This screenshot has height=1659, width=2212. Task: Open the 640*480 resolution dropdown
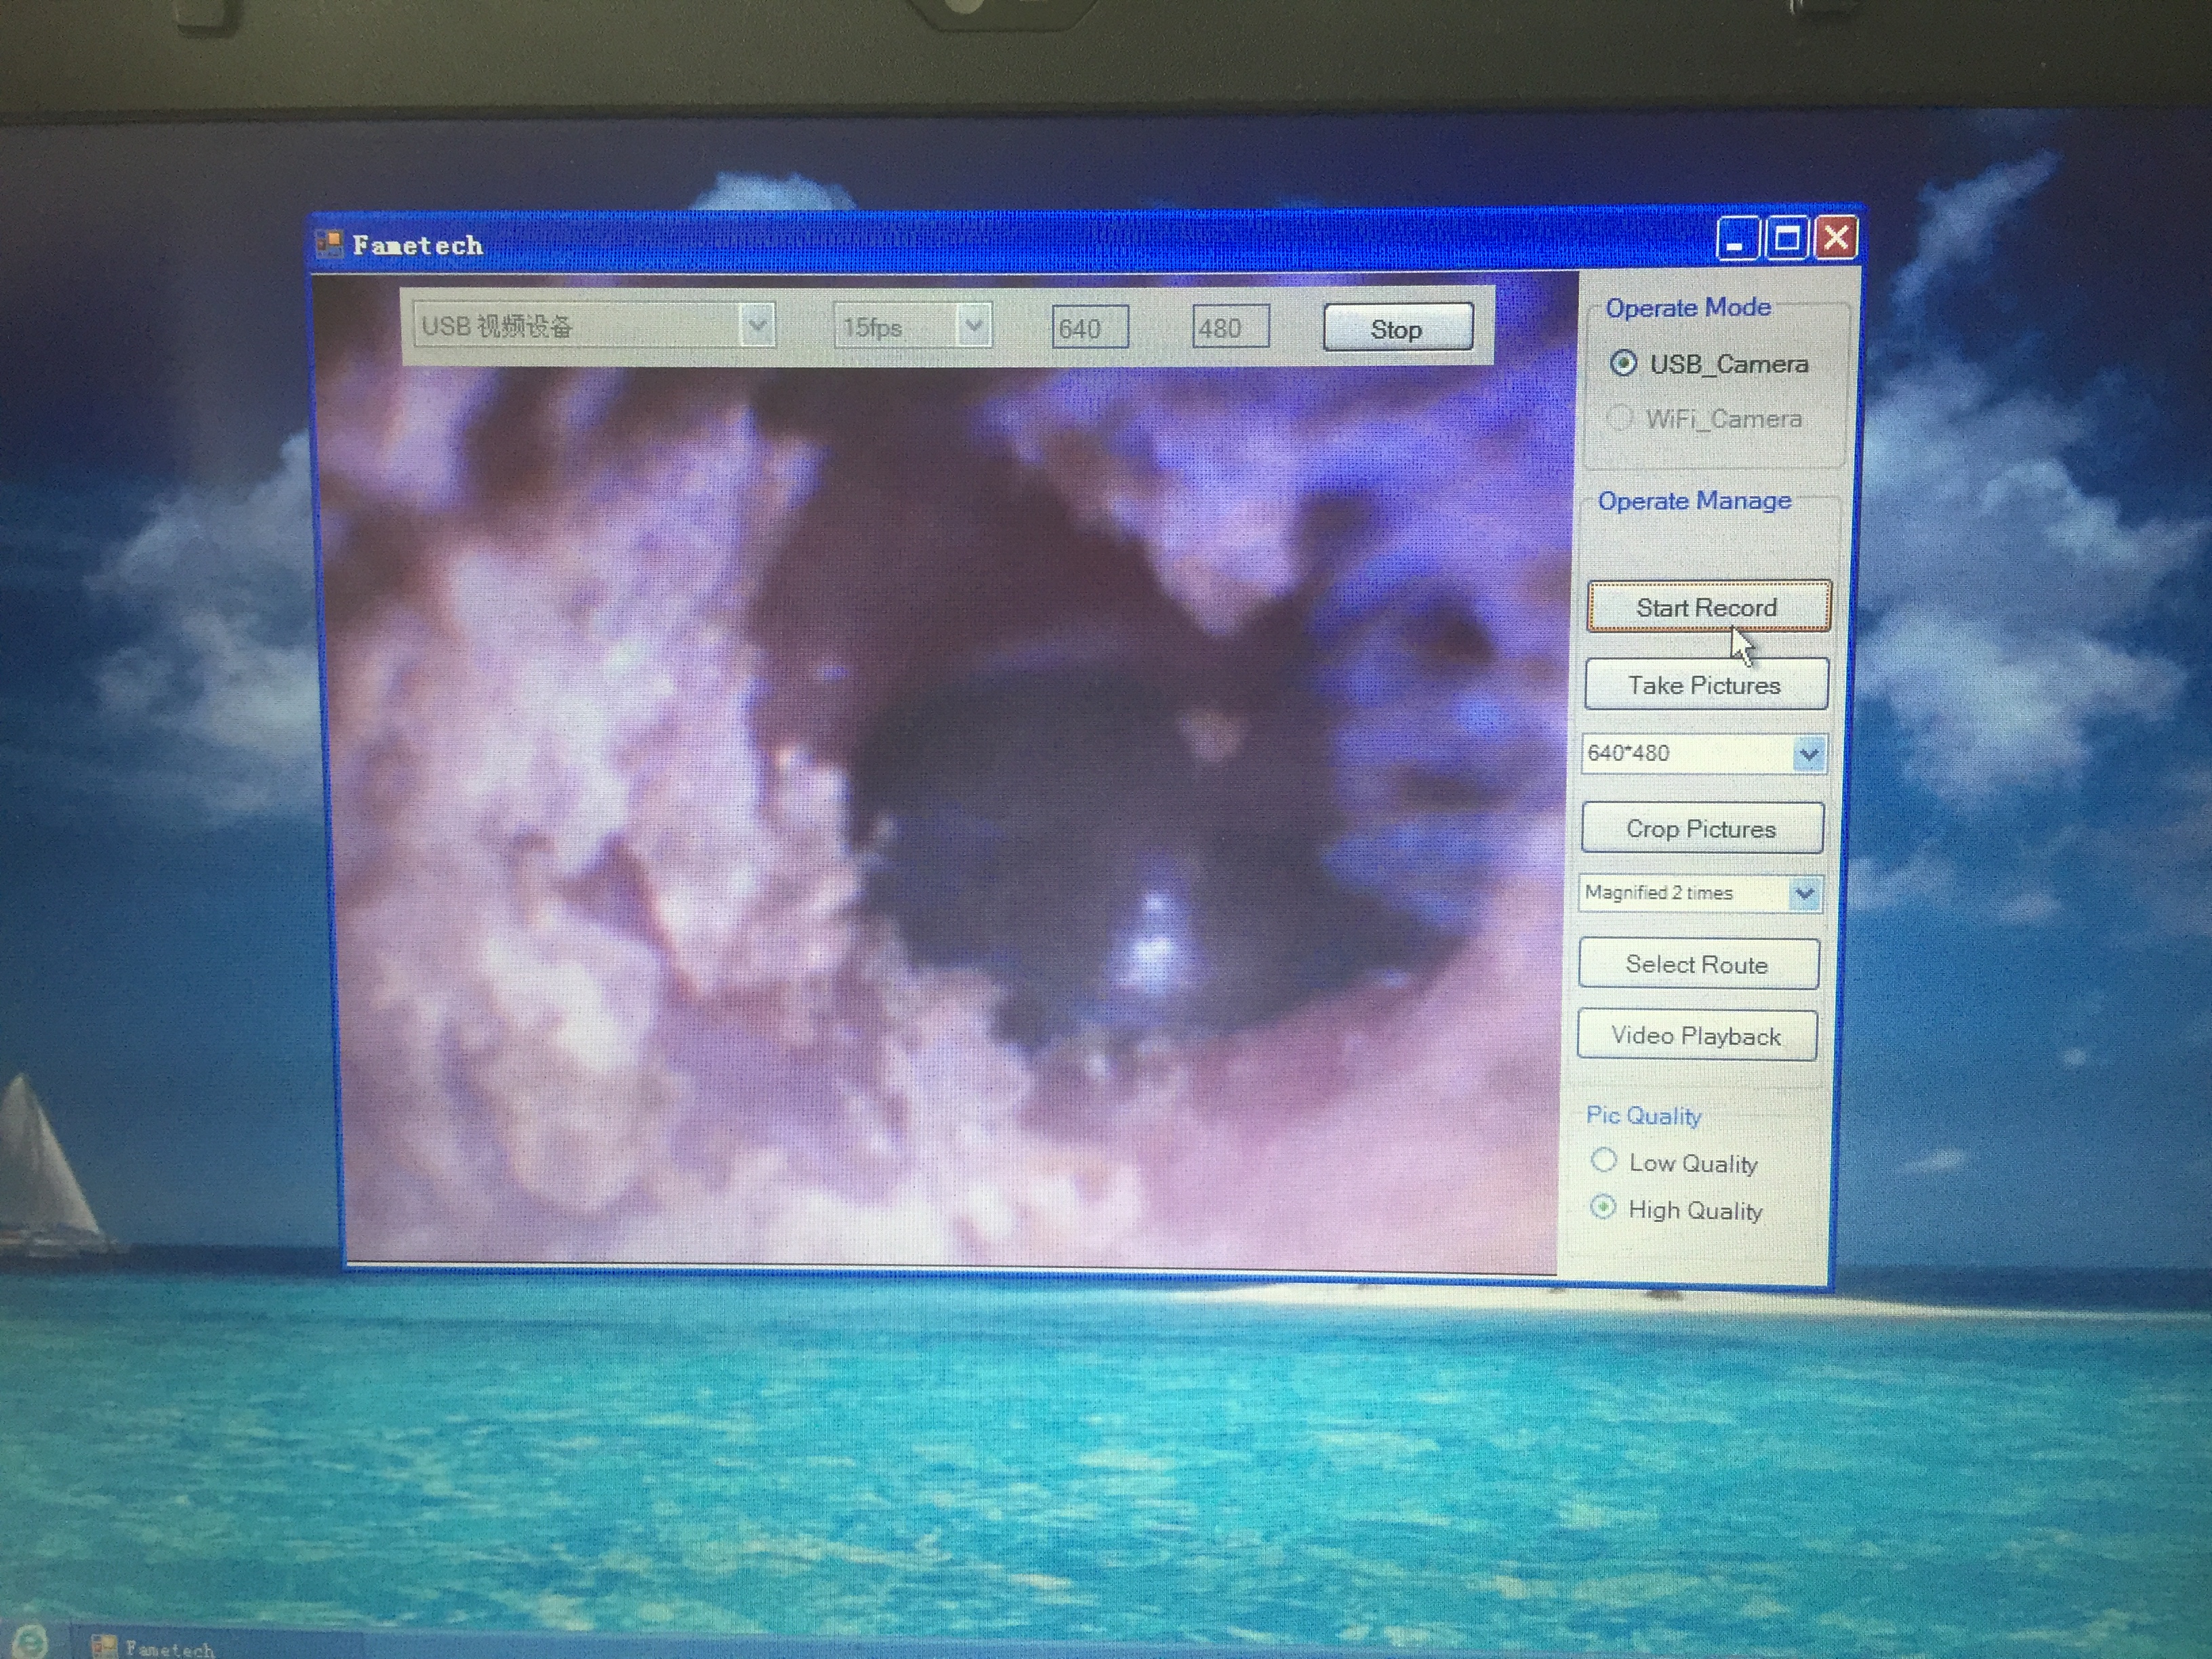tap(1808, 754)
